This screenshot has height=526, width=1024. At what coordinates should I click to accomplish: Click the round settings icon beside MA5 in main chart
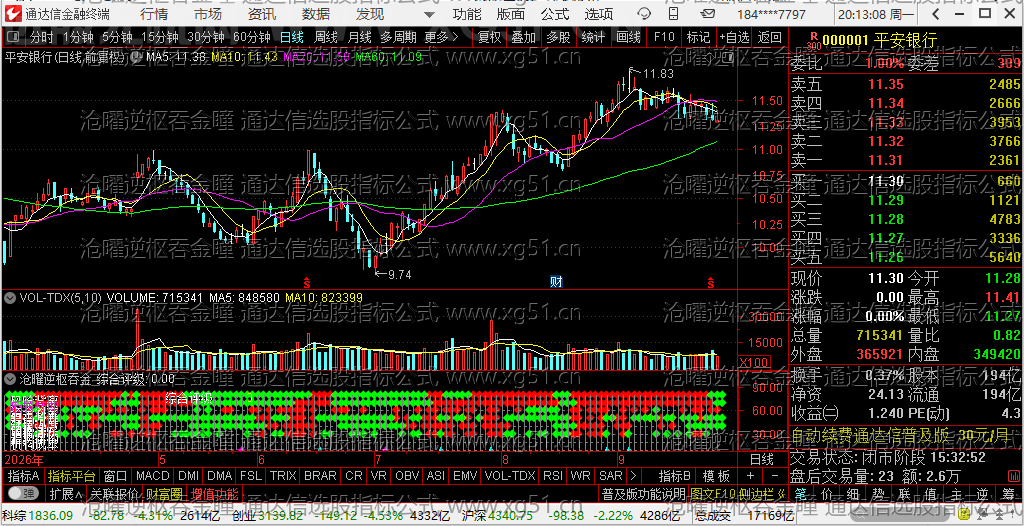point(137,57)
